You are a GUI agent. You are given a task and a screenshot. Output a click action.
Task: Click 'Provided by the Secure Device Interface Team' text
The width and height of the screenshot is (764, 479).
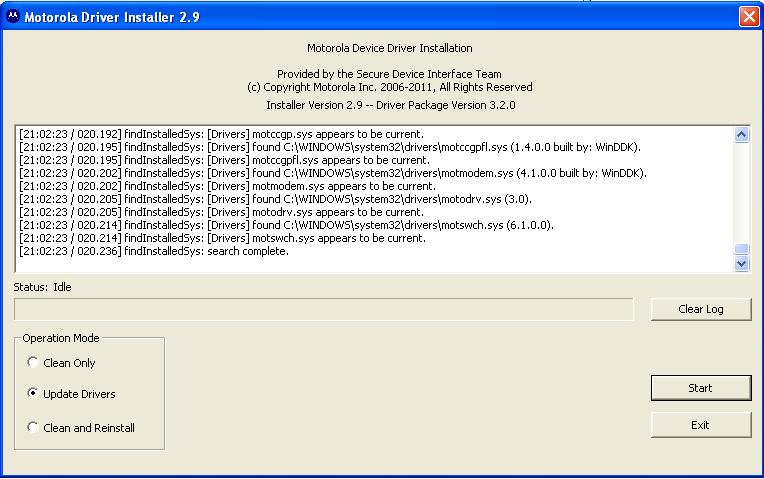[x=389, y=74]
